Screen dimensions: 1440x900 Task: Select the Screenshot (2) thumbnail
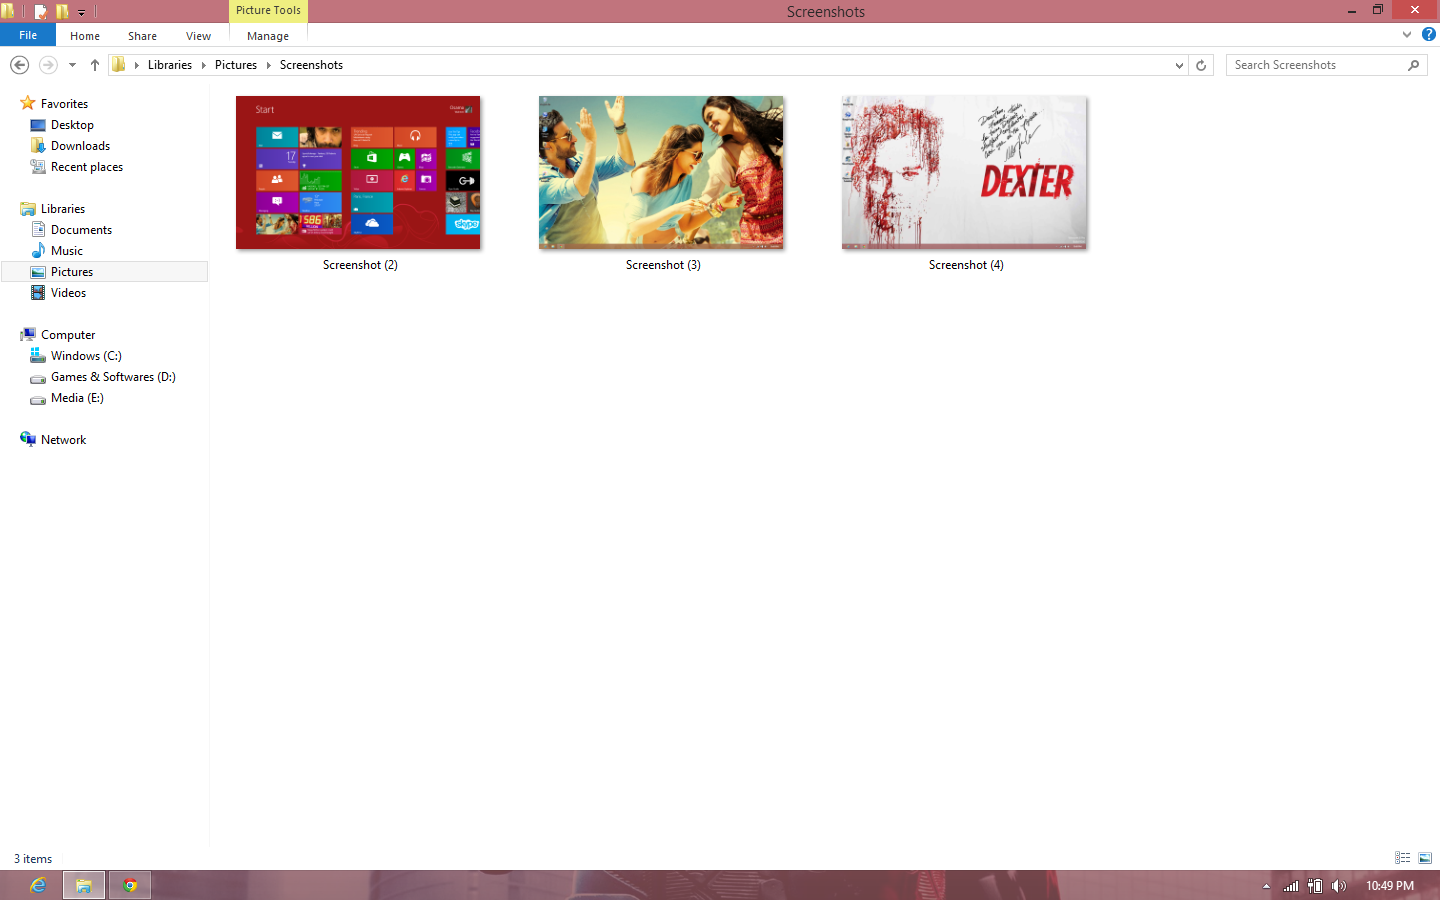click(358, 173)
